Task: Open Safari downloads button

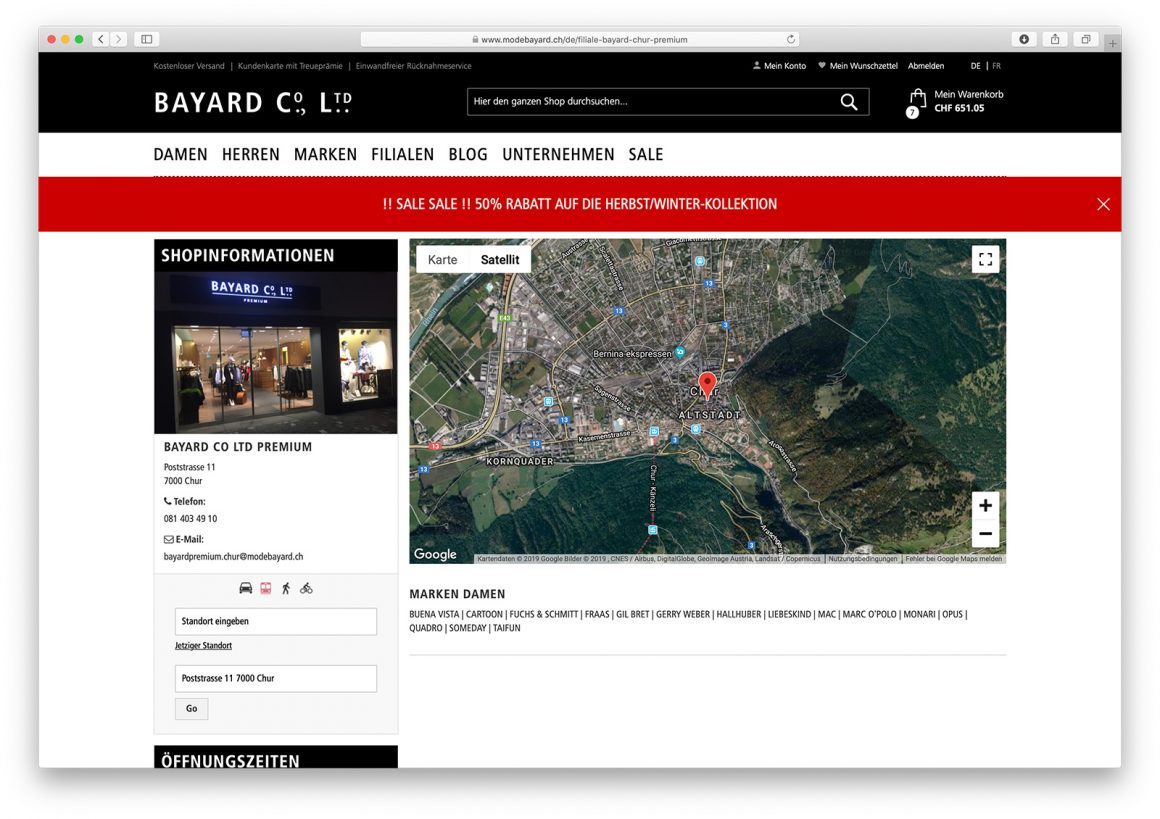Action: pyautogui.click(x=1024, y=39)
